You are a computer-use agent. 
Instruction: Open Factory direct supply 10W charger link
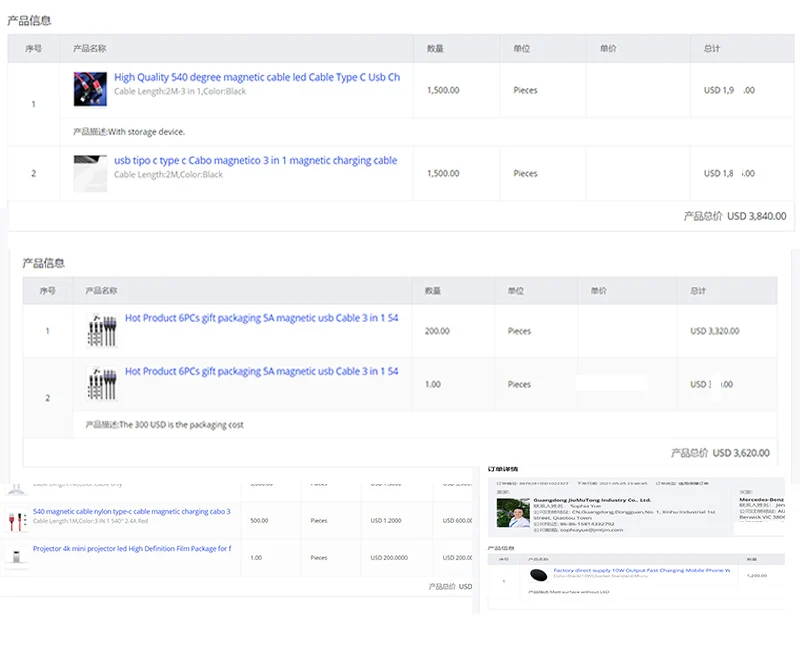click(640, 570)
